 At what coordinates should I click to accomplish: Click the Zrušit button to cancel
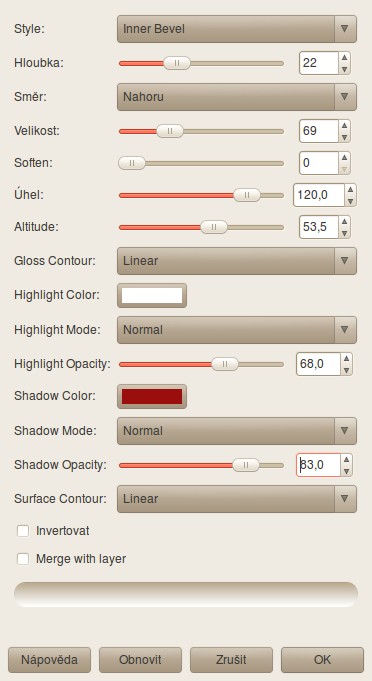[231, 660]
